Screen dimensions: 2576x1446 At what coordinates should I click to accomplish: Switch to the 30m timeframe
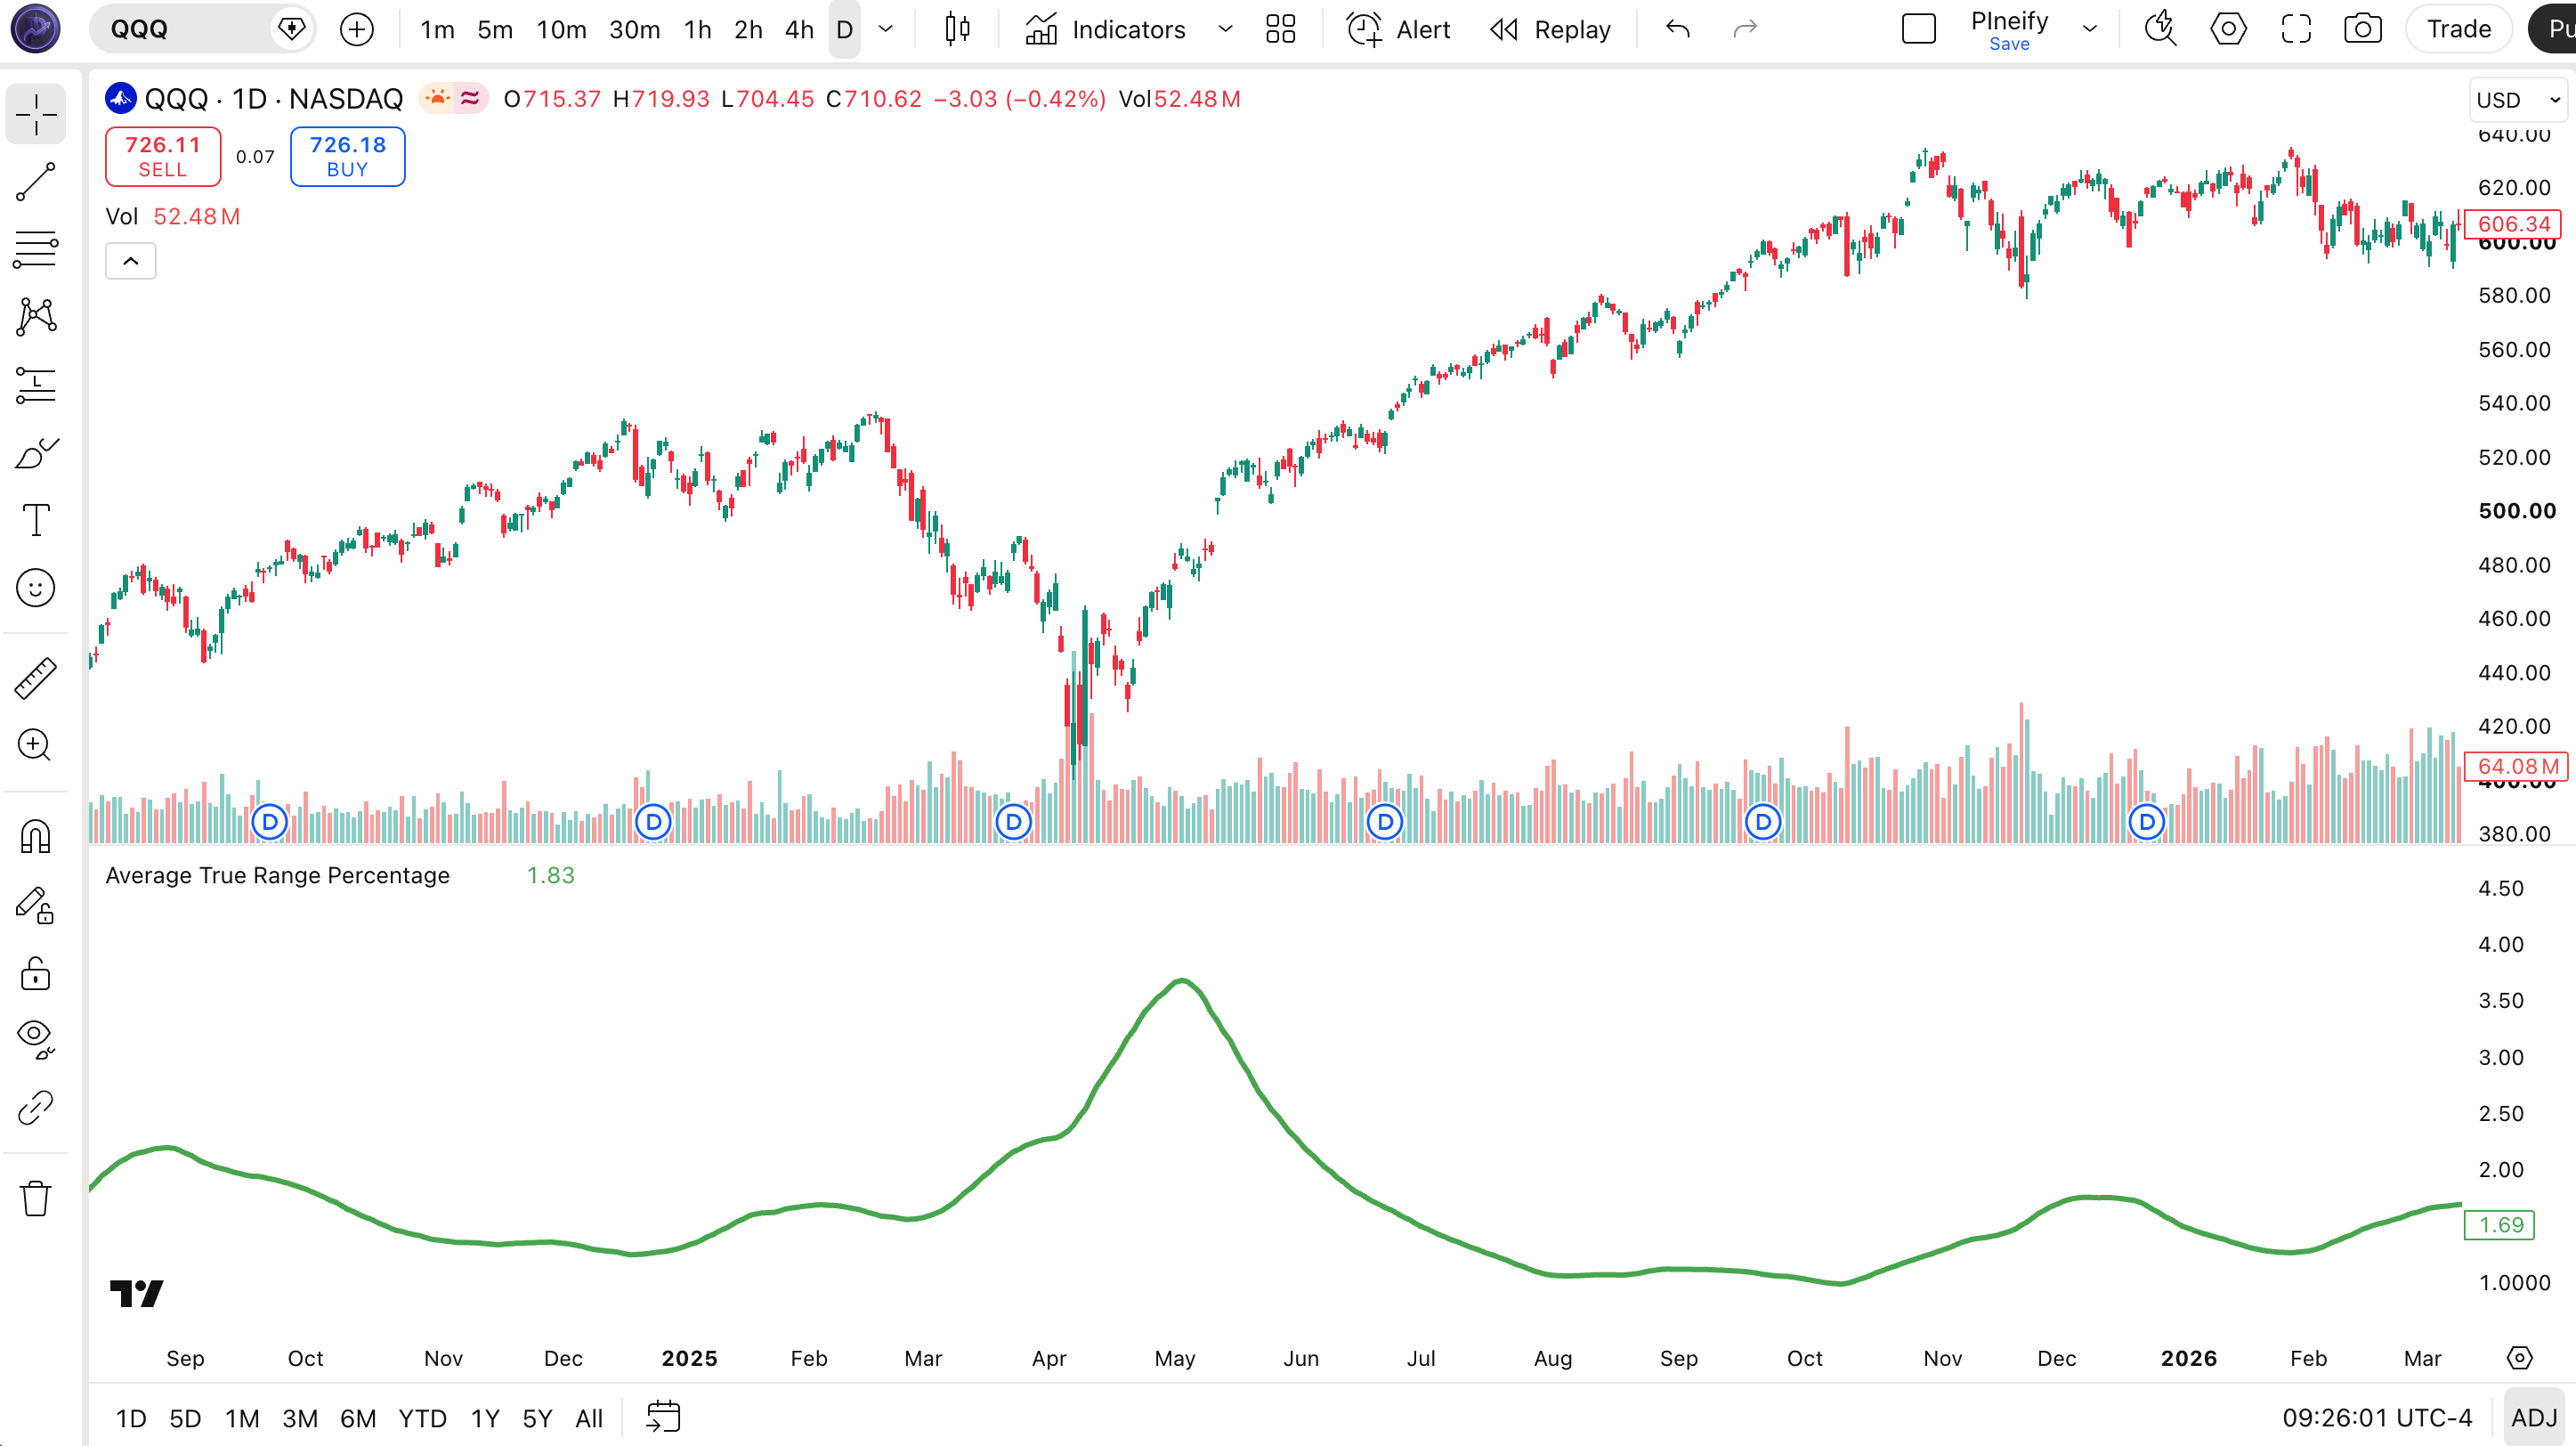(x=635, y=29)
